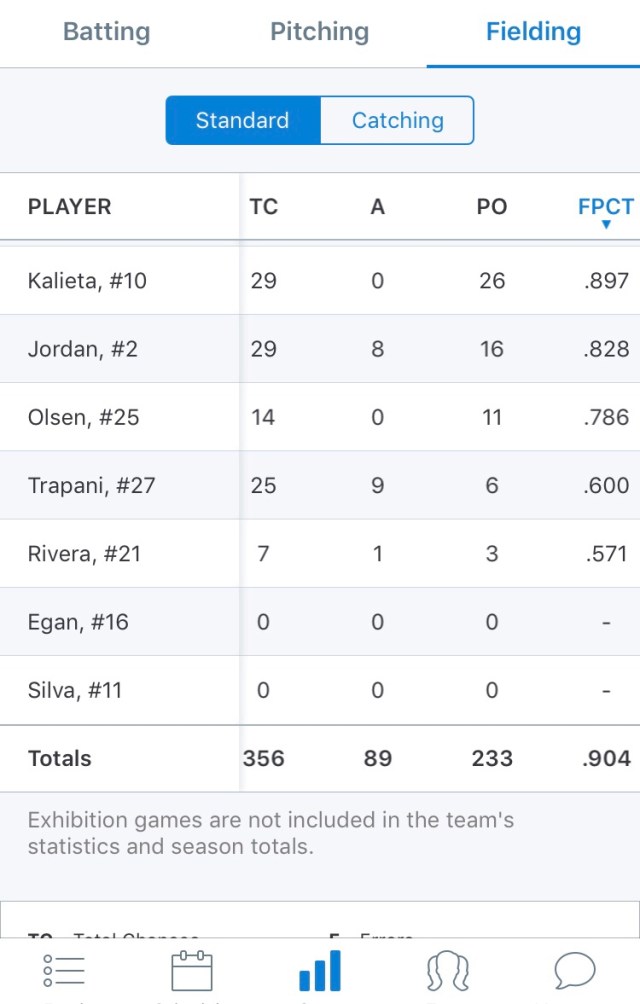Open the schedule calendar icon
Image resolution: width=640 pixels, height=1004 pixels.
click(192, 971)
